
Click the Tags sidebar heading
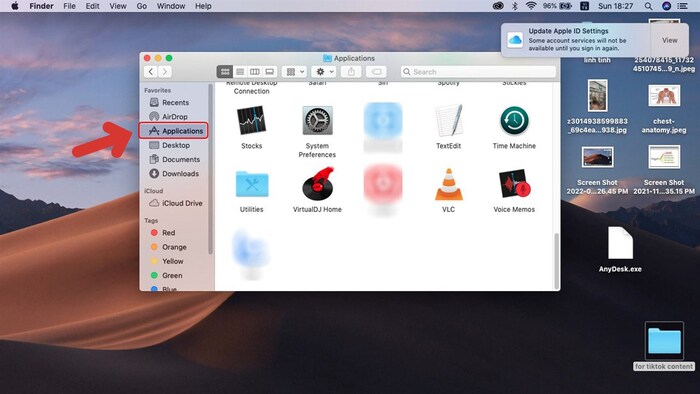[151, 220]
